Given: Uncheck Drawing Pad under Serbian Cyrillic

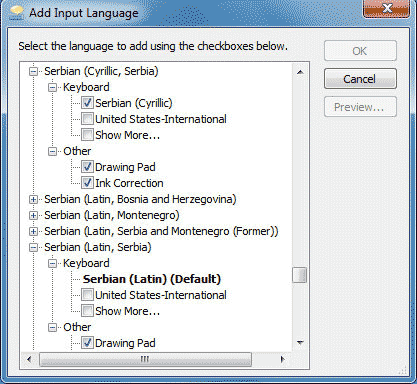Looking at the screenshot, I should coord(87,167).
